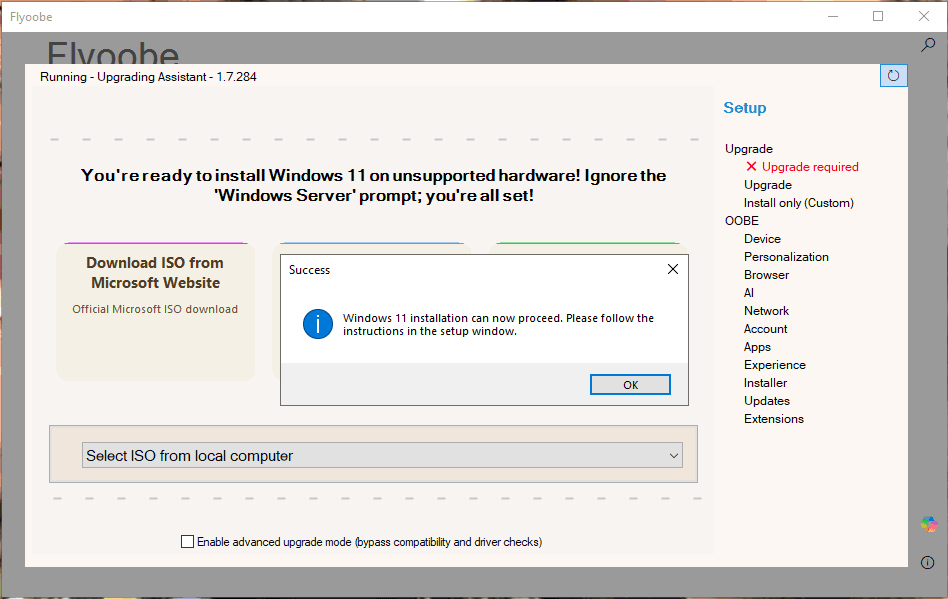Select the indented Upgrade sub-item under Upgrade required
Screen dimensions: 948x599
coord(768,185)
